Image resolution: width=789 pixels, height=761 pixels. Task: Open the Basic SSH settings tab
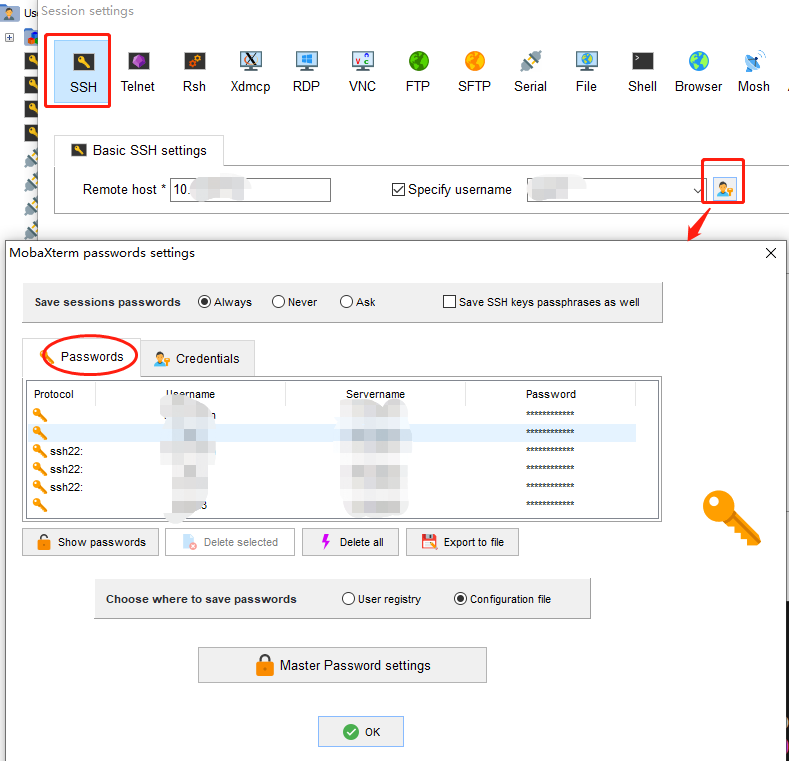pos(139,150)
